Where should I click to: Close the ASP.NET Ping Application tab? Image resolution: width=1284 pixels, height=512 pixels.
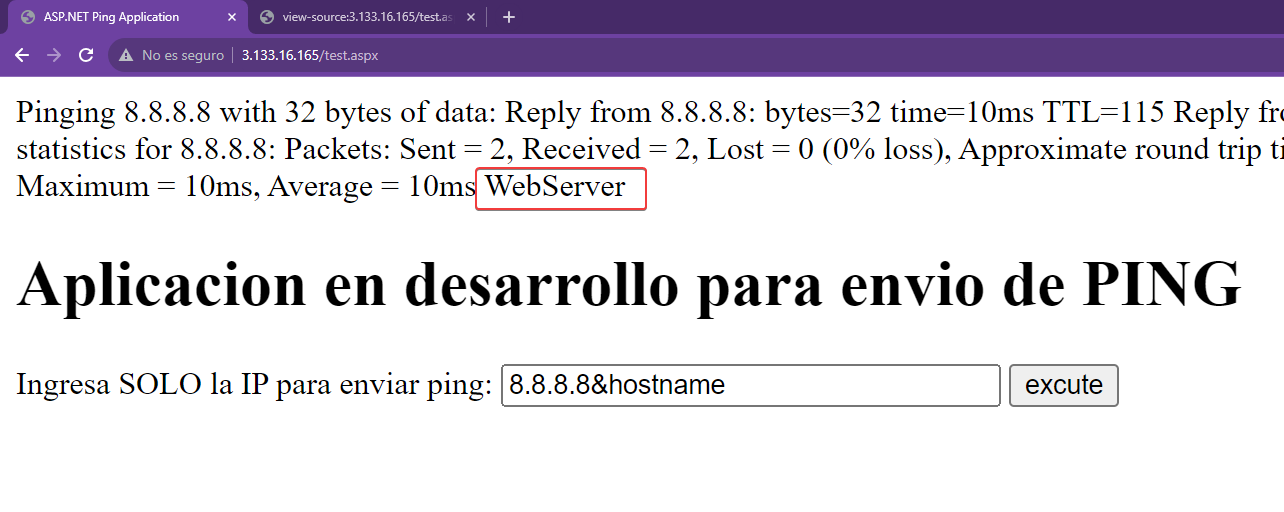(x=232, y=17)
